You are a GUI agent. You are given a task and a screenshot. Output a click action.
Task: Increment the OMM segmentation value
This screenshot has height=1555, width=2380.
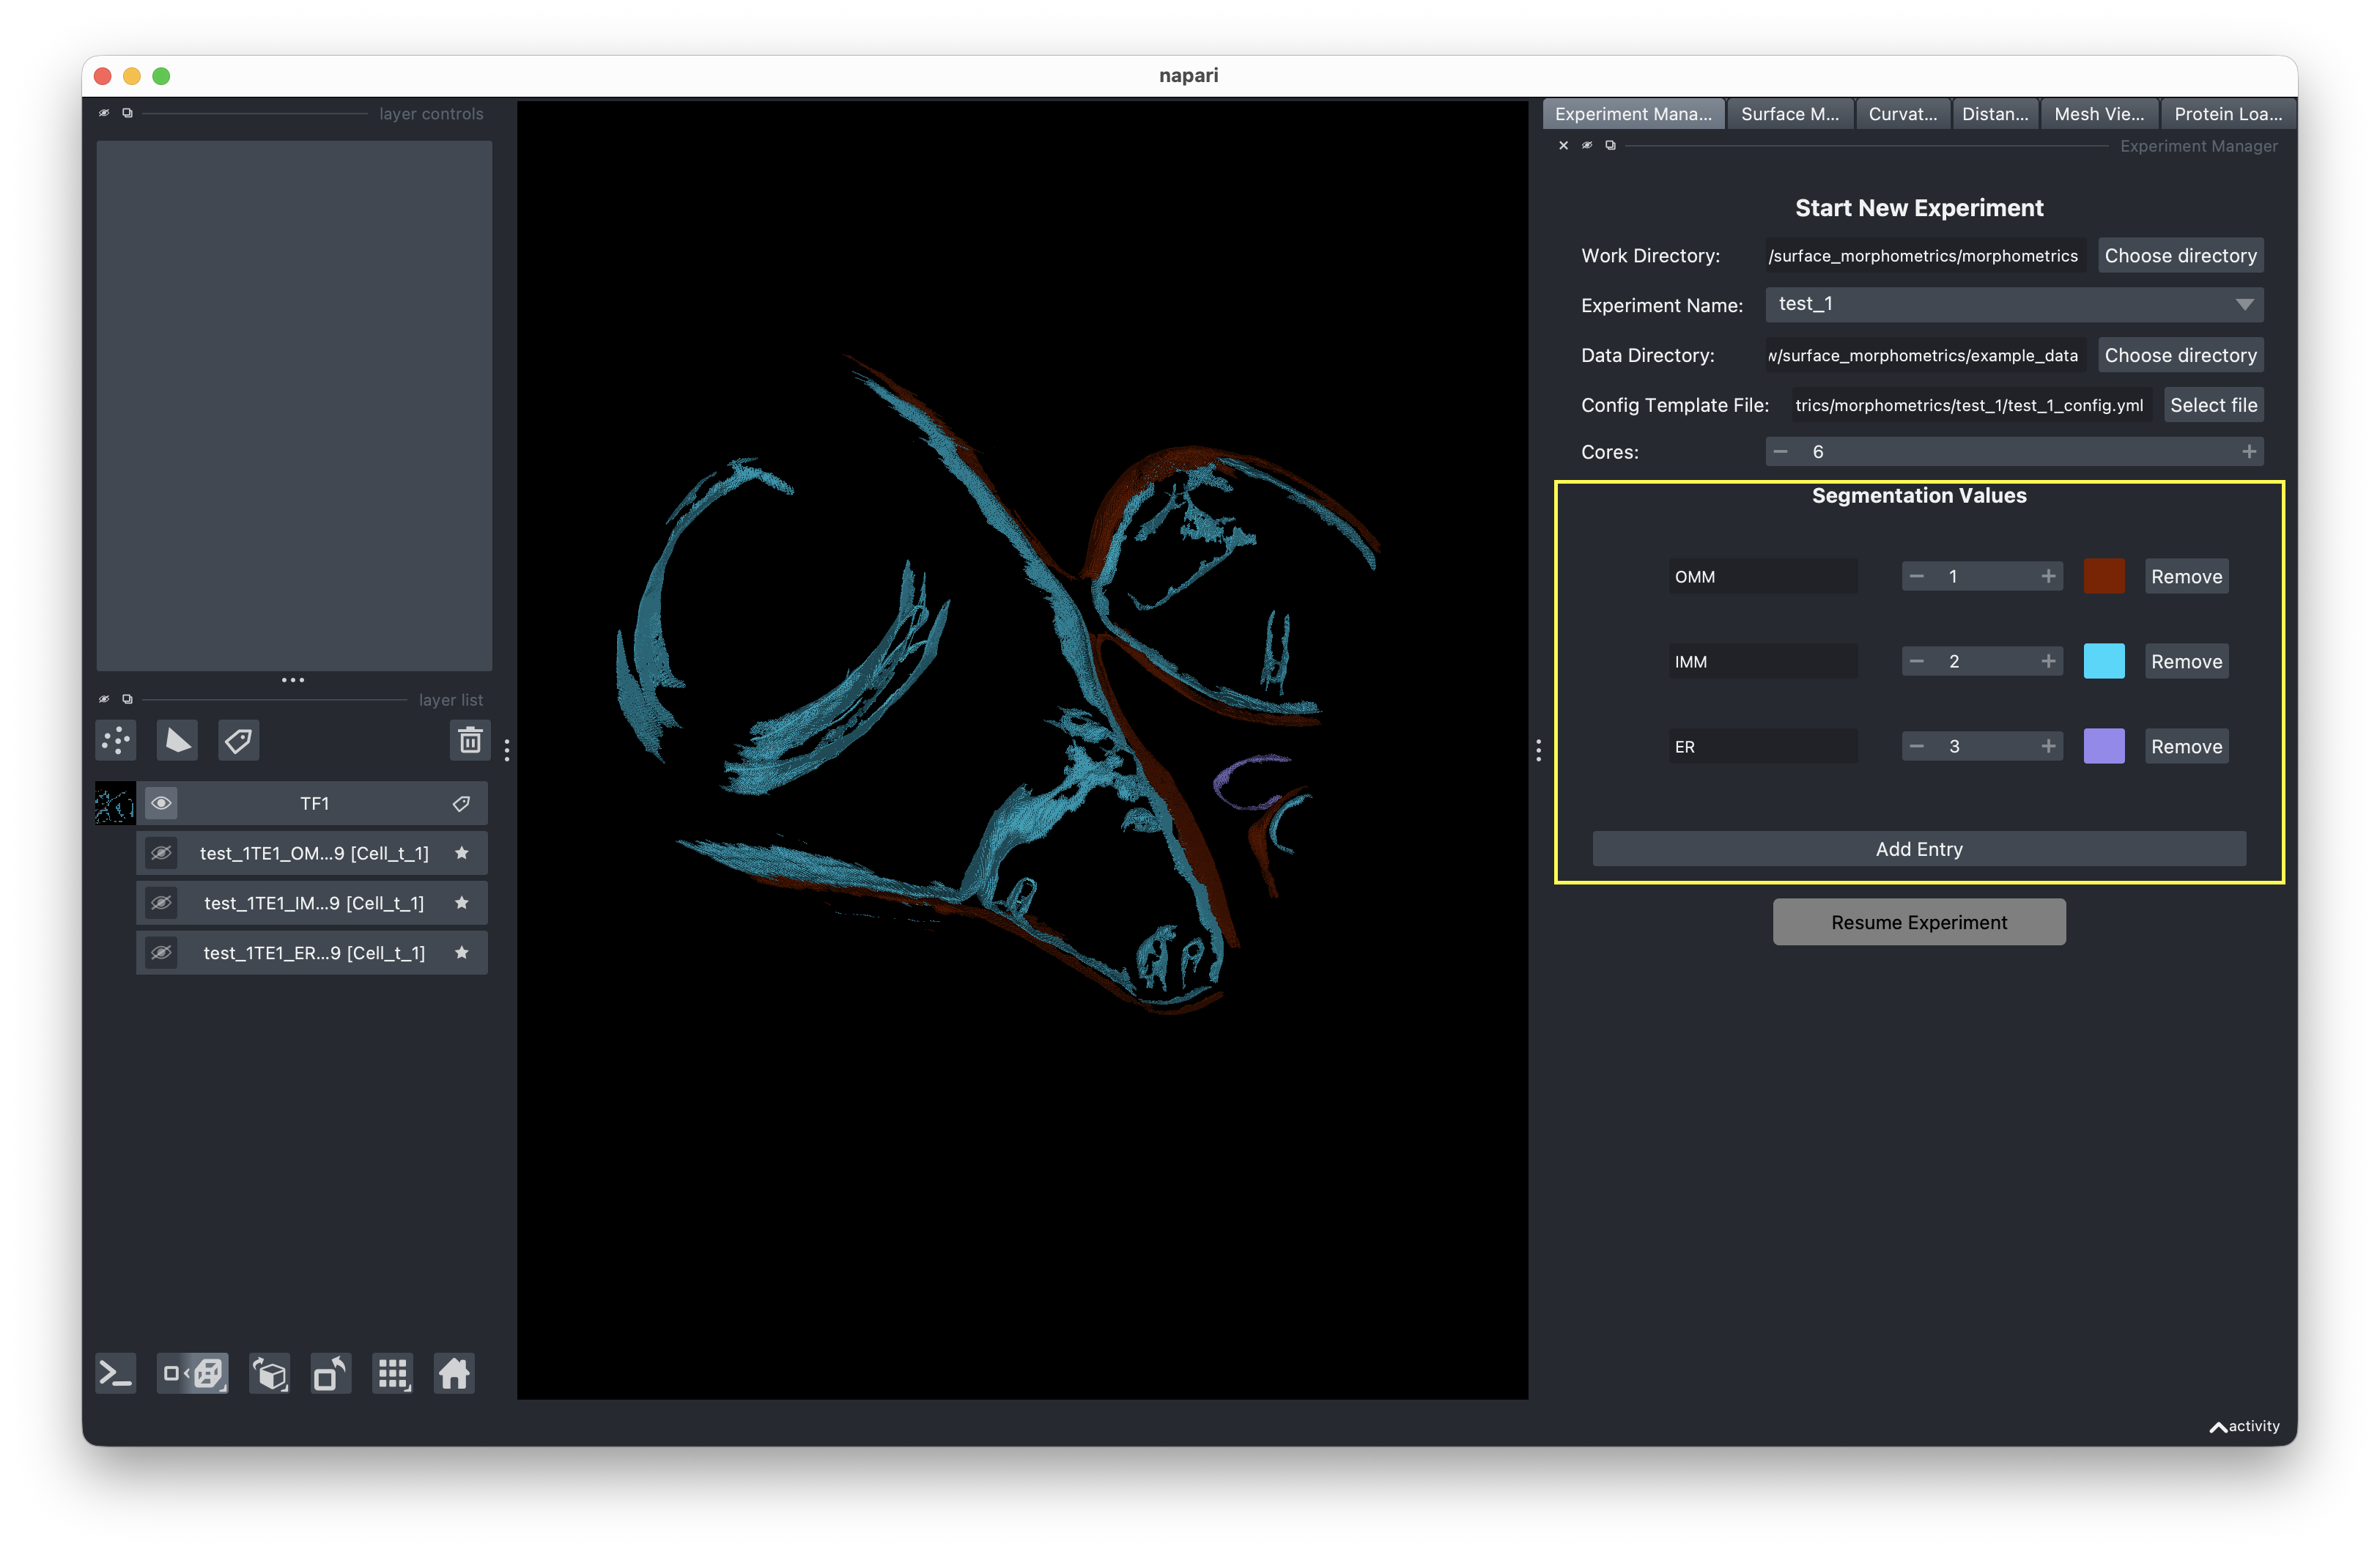pos(2048,577)
